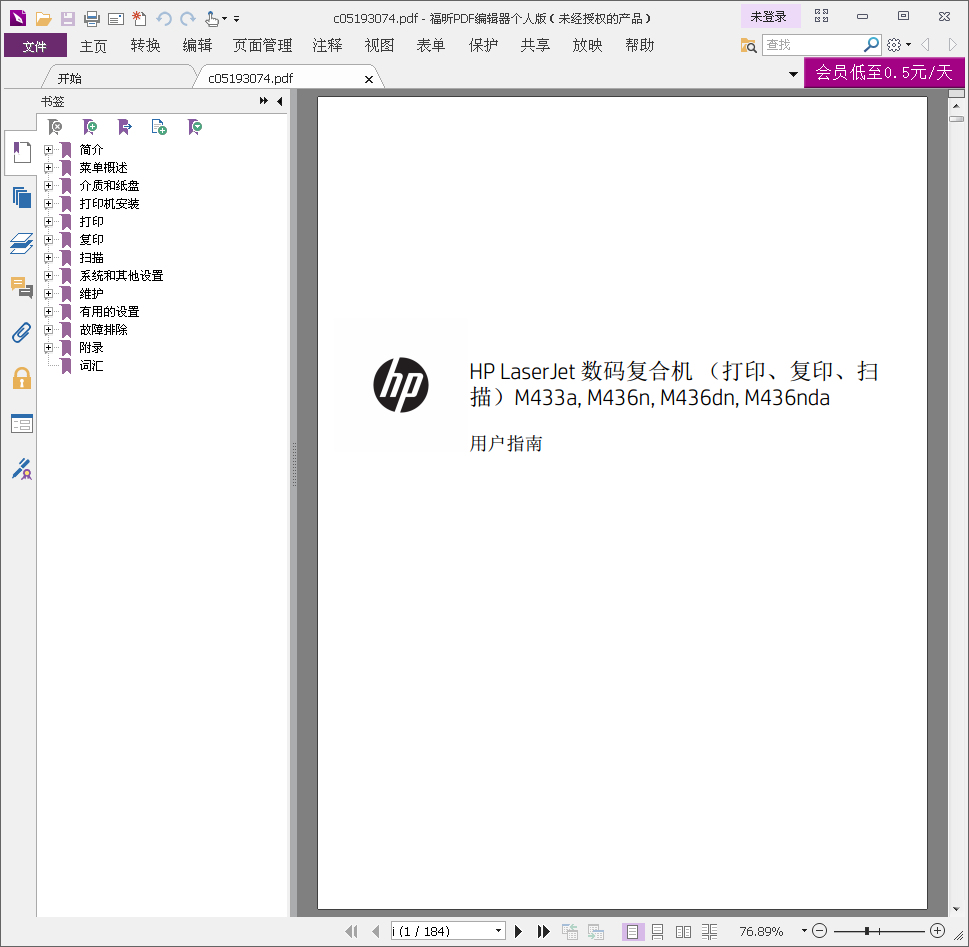This screenshot has width=969, height=947.
Task: Switch to the 转换 ribbon tab
Action: click(145, 46)
